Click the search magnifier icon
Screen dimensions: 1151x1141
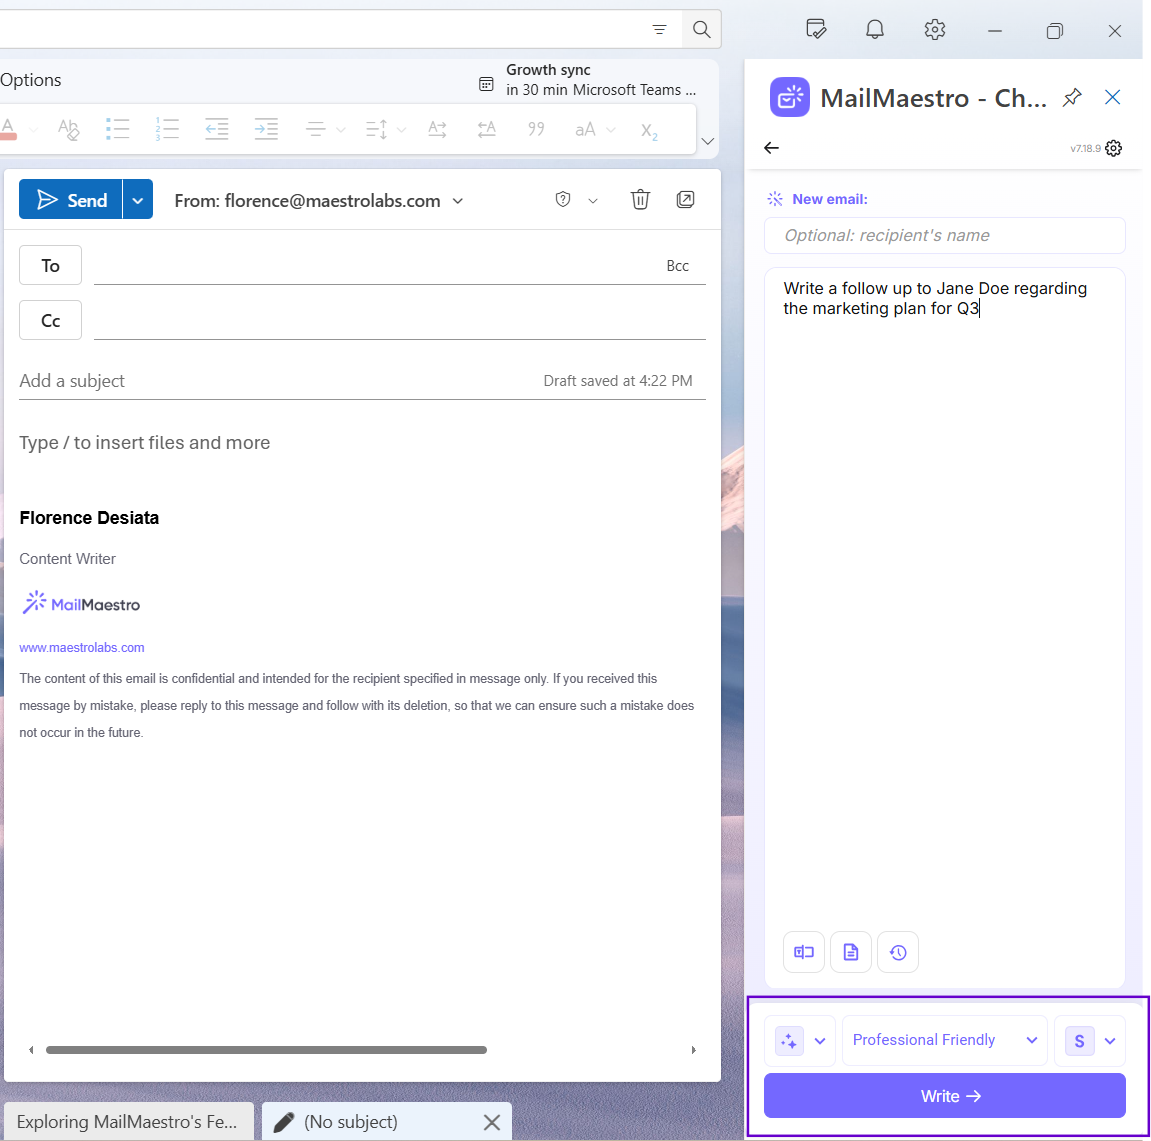(701, 29)
